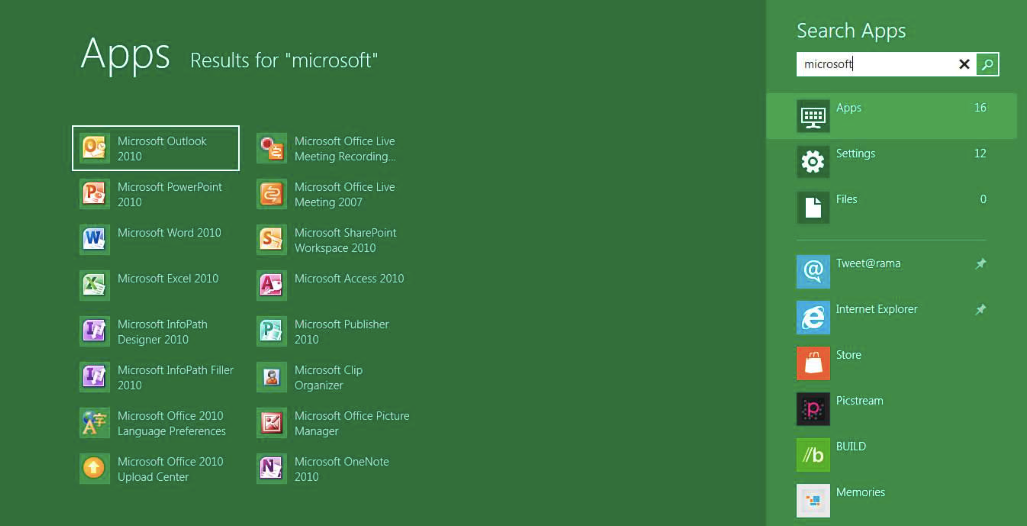The width and height of the screenshot is (1027, 526).
Task: Click the Store label in sidebar
Action: 849,355
